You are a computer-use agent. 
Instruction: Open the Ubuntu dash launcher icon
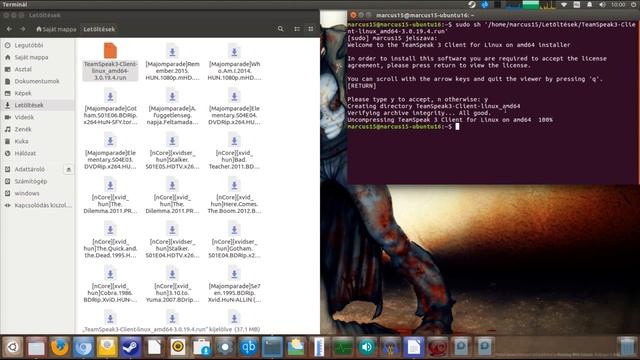click(12, 347)
